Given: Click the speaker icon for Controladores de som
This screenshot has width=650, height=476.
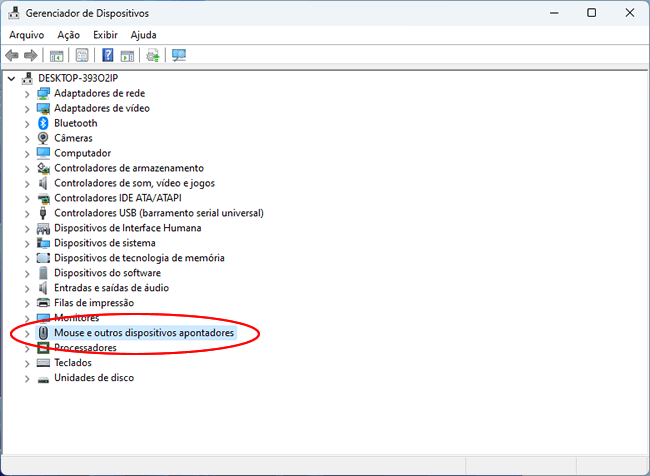Looking at the screenshot, I should pos(43,183).
